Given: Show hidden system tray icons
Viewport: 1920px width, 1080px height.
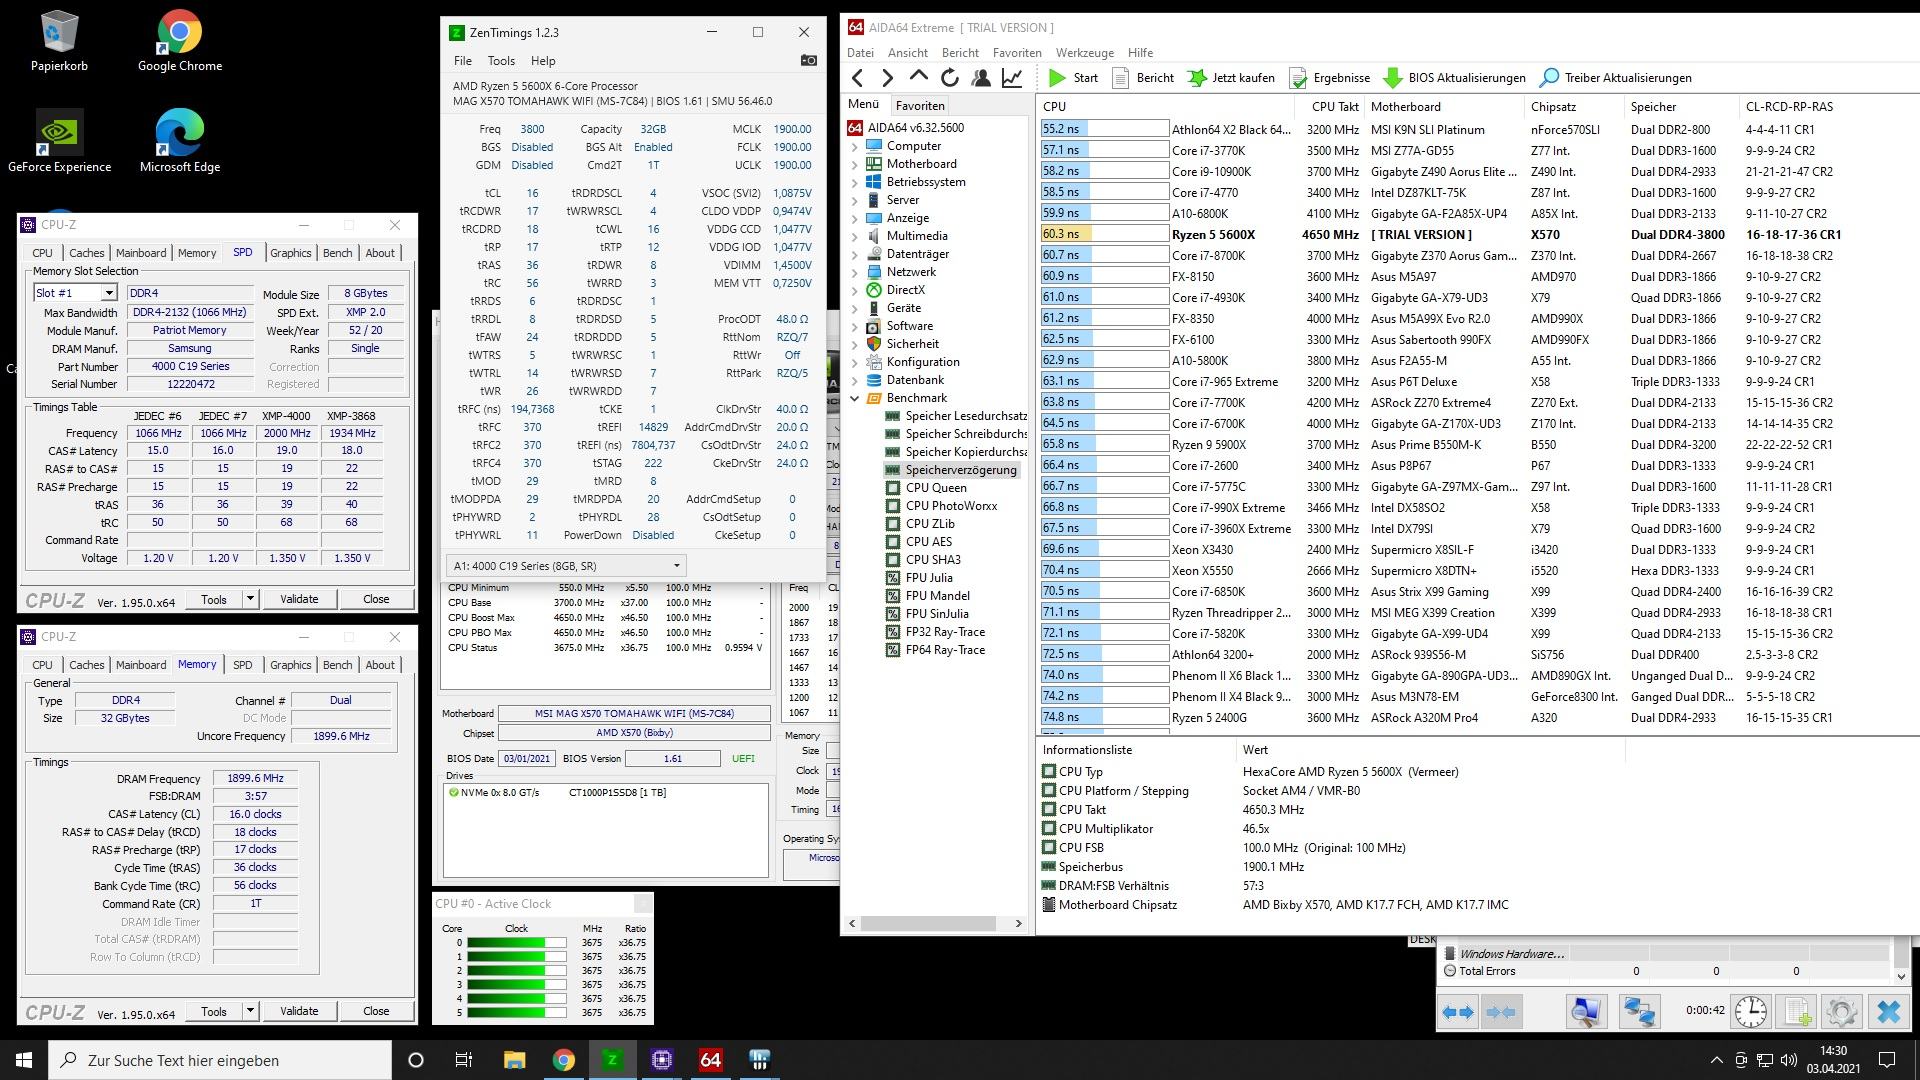Looking at the screenshot, I should pos(1716,1060).
